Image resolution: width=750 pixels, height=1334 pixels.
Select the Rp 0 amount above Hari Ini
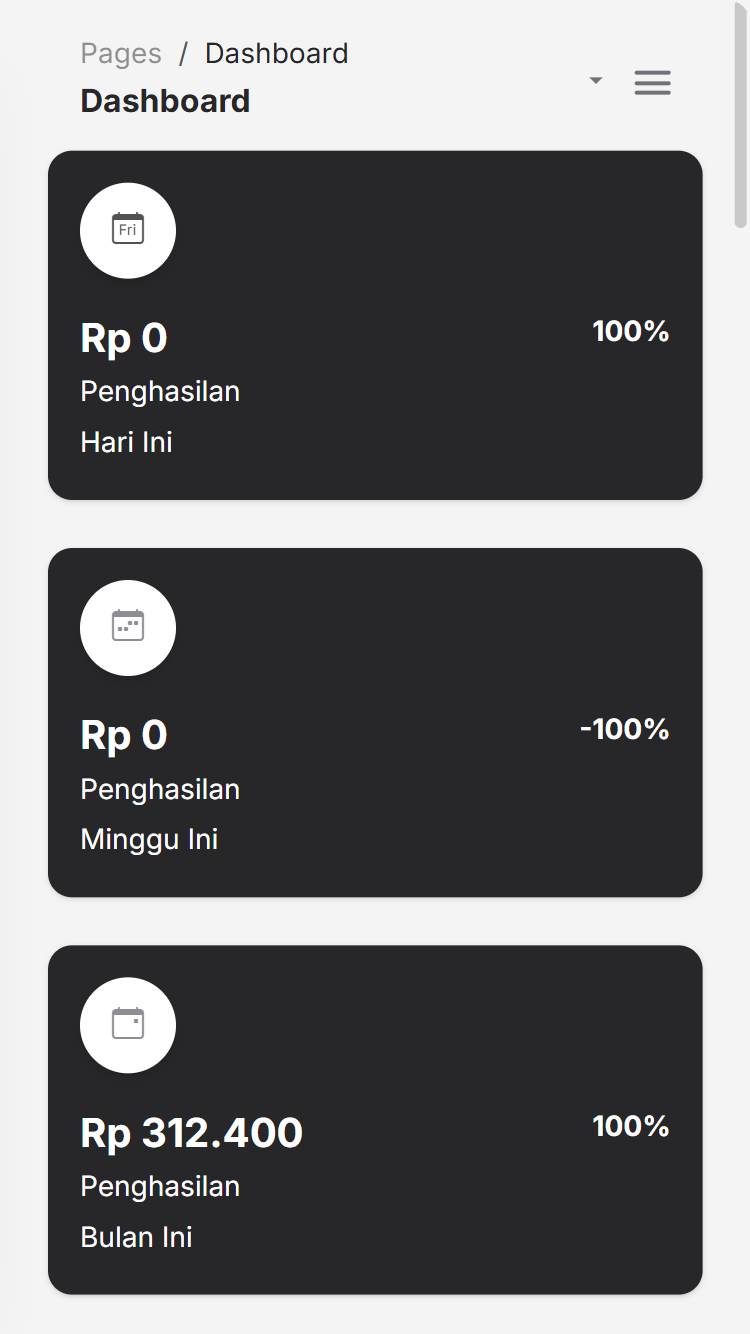tap(124, 338)
